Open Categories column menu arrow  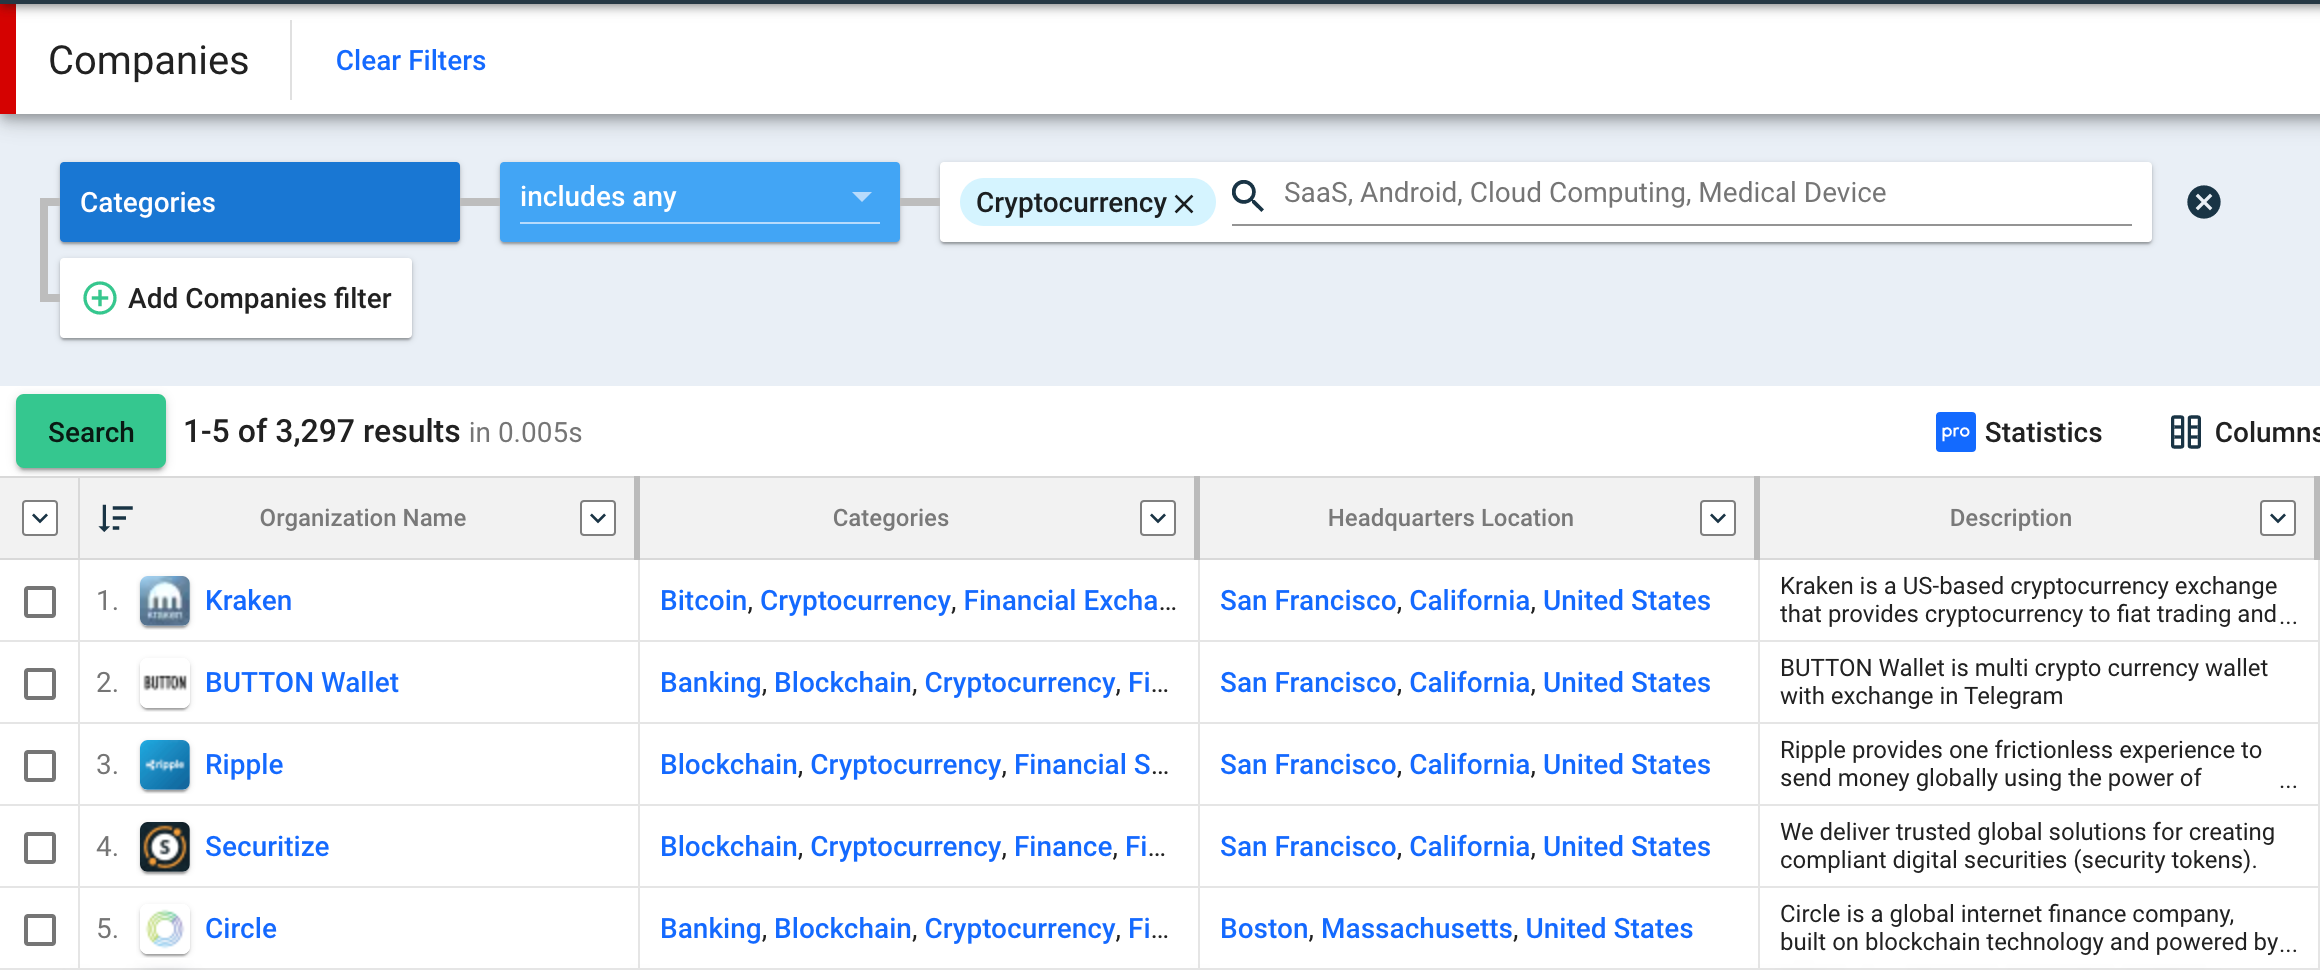pos(1158,518)
